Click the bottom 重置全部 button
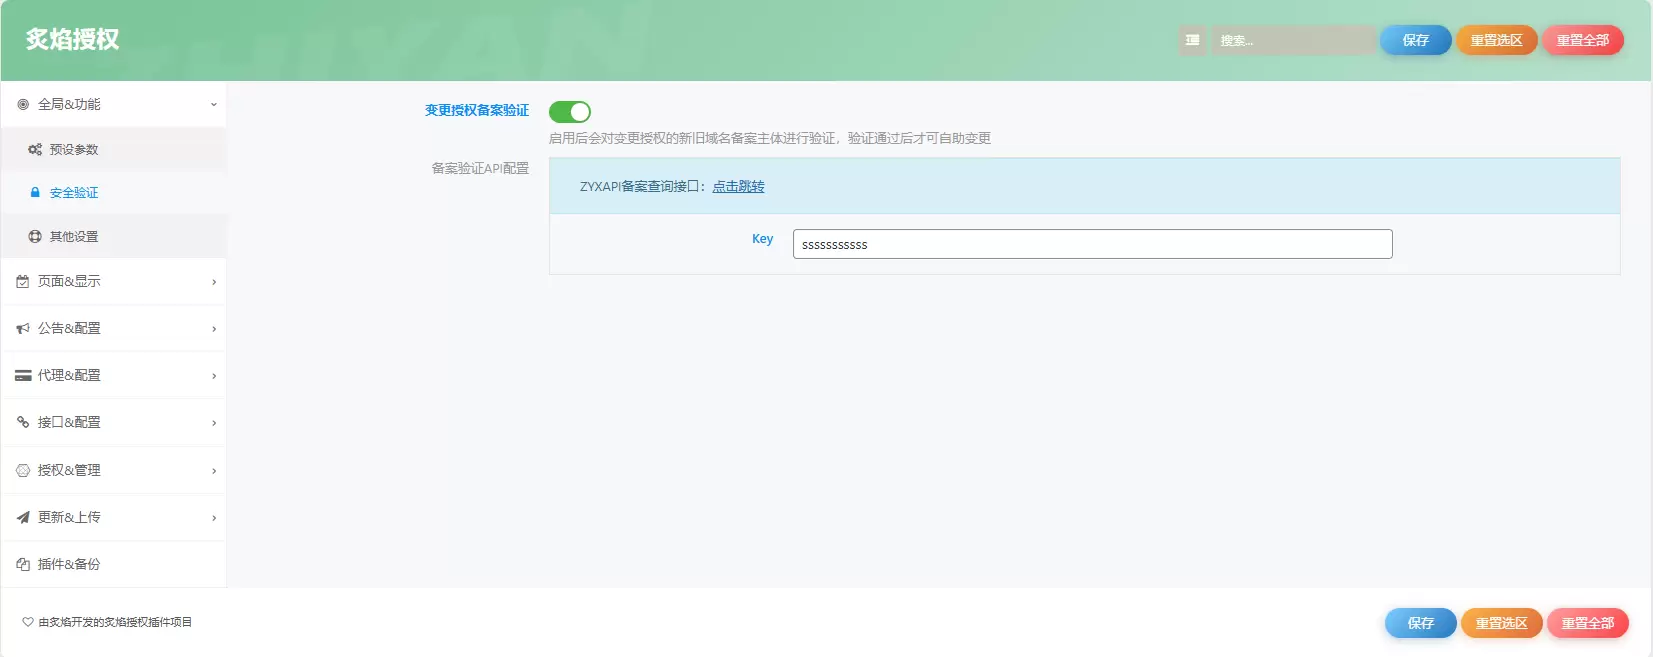The height and width of the screenshot is (657, 1653). click(x=1588, y=623)
